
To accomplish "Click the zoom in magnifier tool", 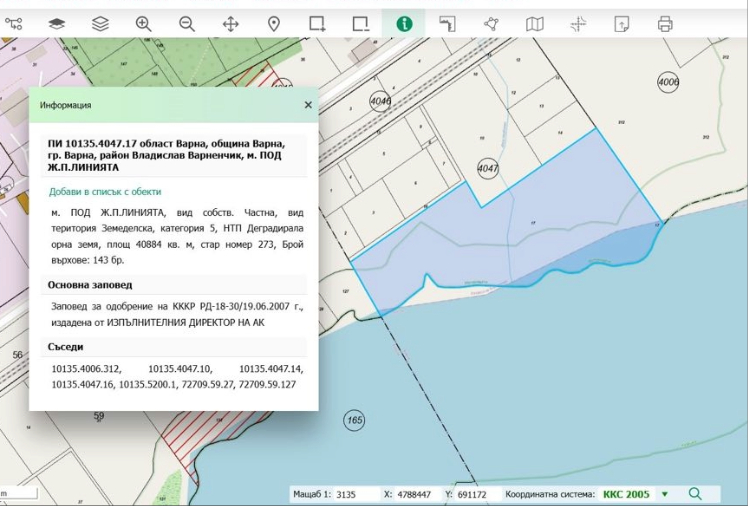I will click(x=143, y=23).
